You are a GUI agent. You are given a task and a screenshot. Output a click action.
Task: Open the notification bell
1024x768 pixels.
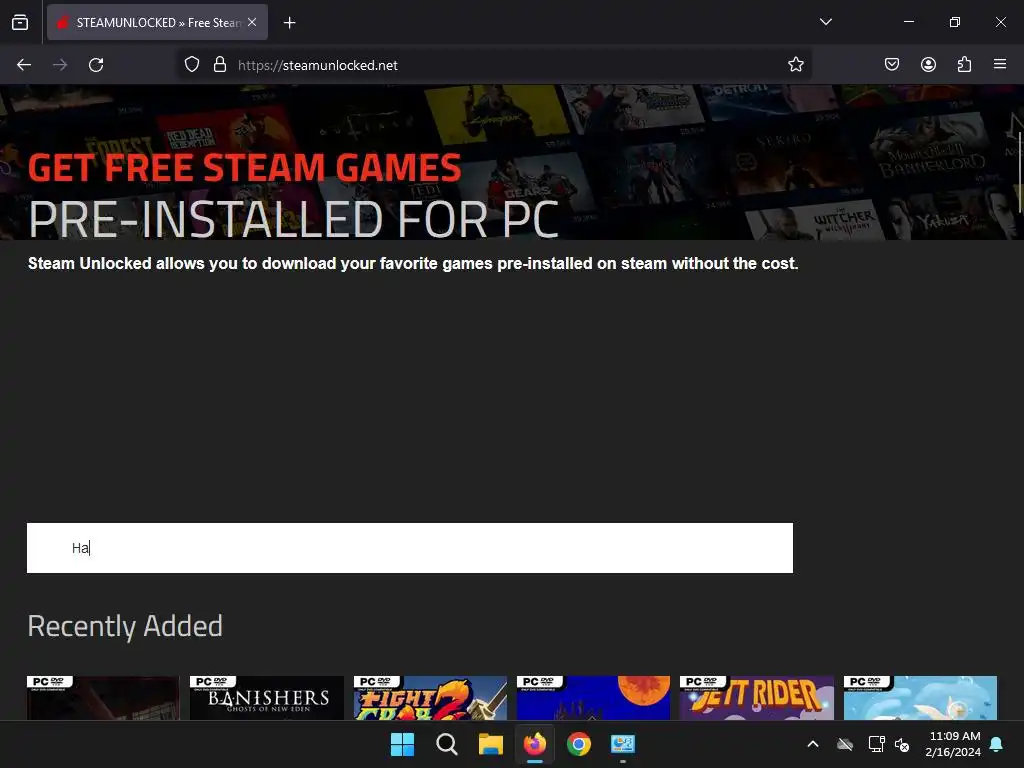click(x=997, y=744)
